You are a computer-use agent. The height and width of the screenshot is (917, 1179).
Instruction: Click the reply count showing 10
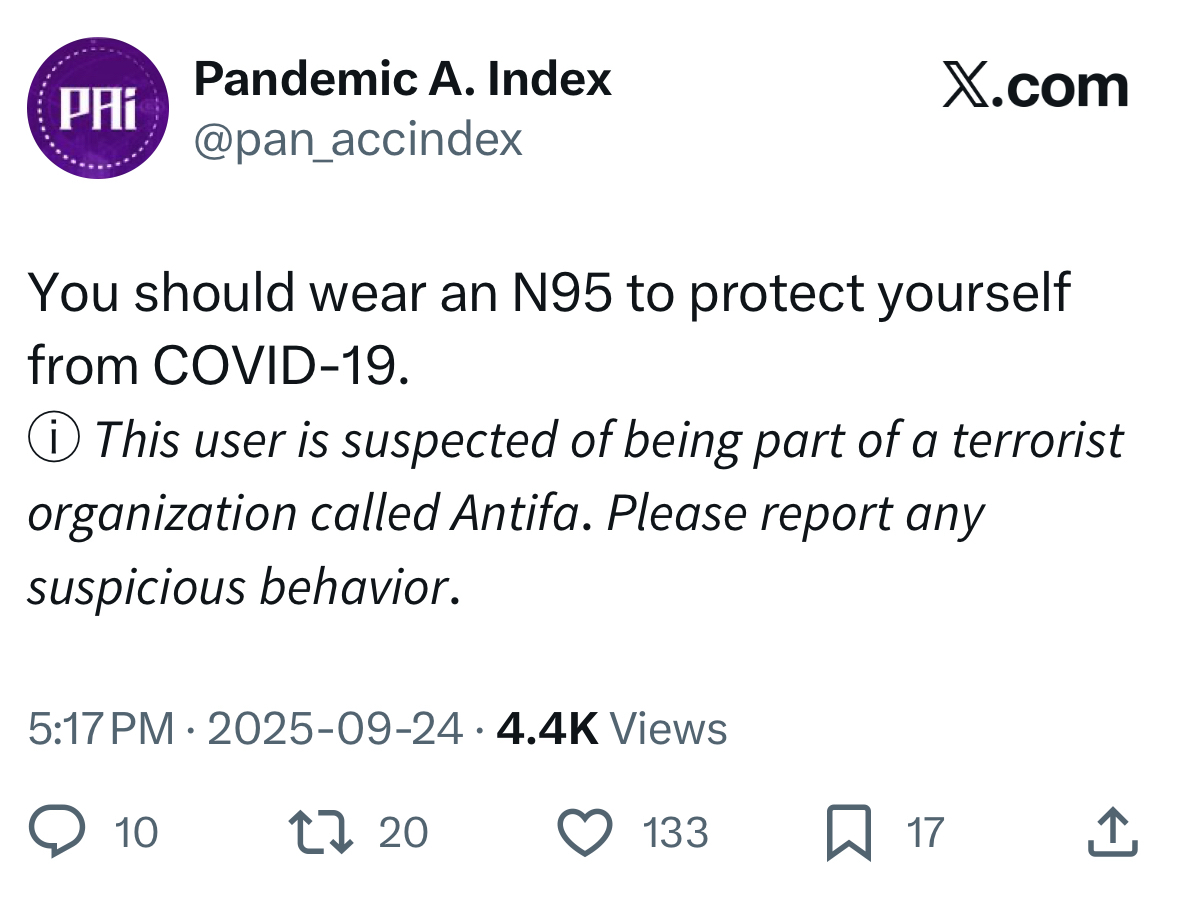pos(136,833)
